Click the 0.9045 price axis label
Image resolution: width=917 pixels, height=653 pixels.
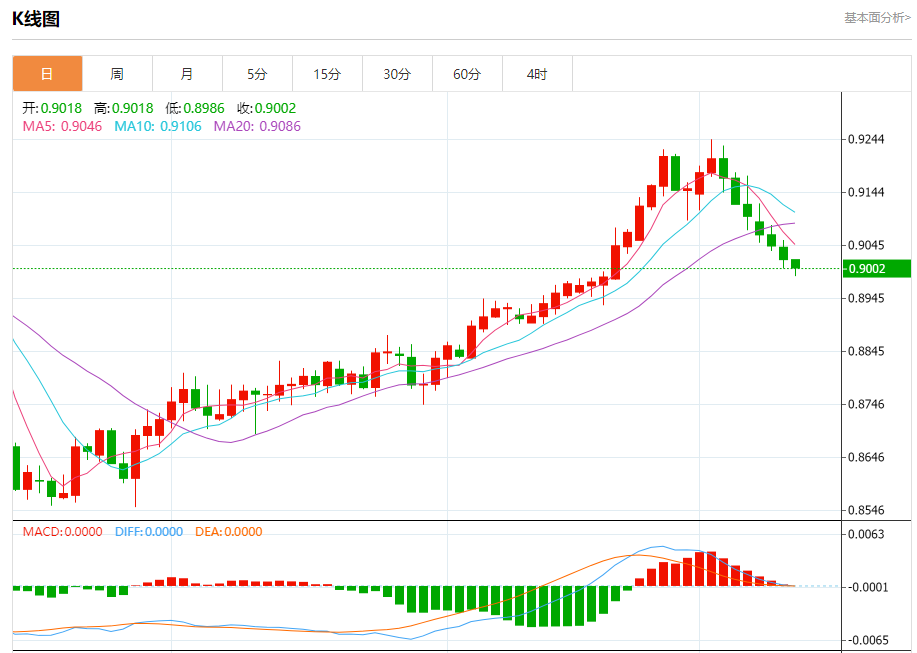(x=866, y=245)
